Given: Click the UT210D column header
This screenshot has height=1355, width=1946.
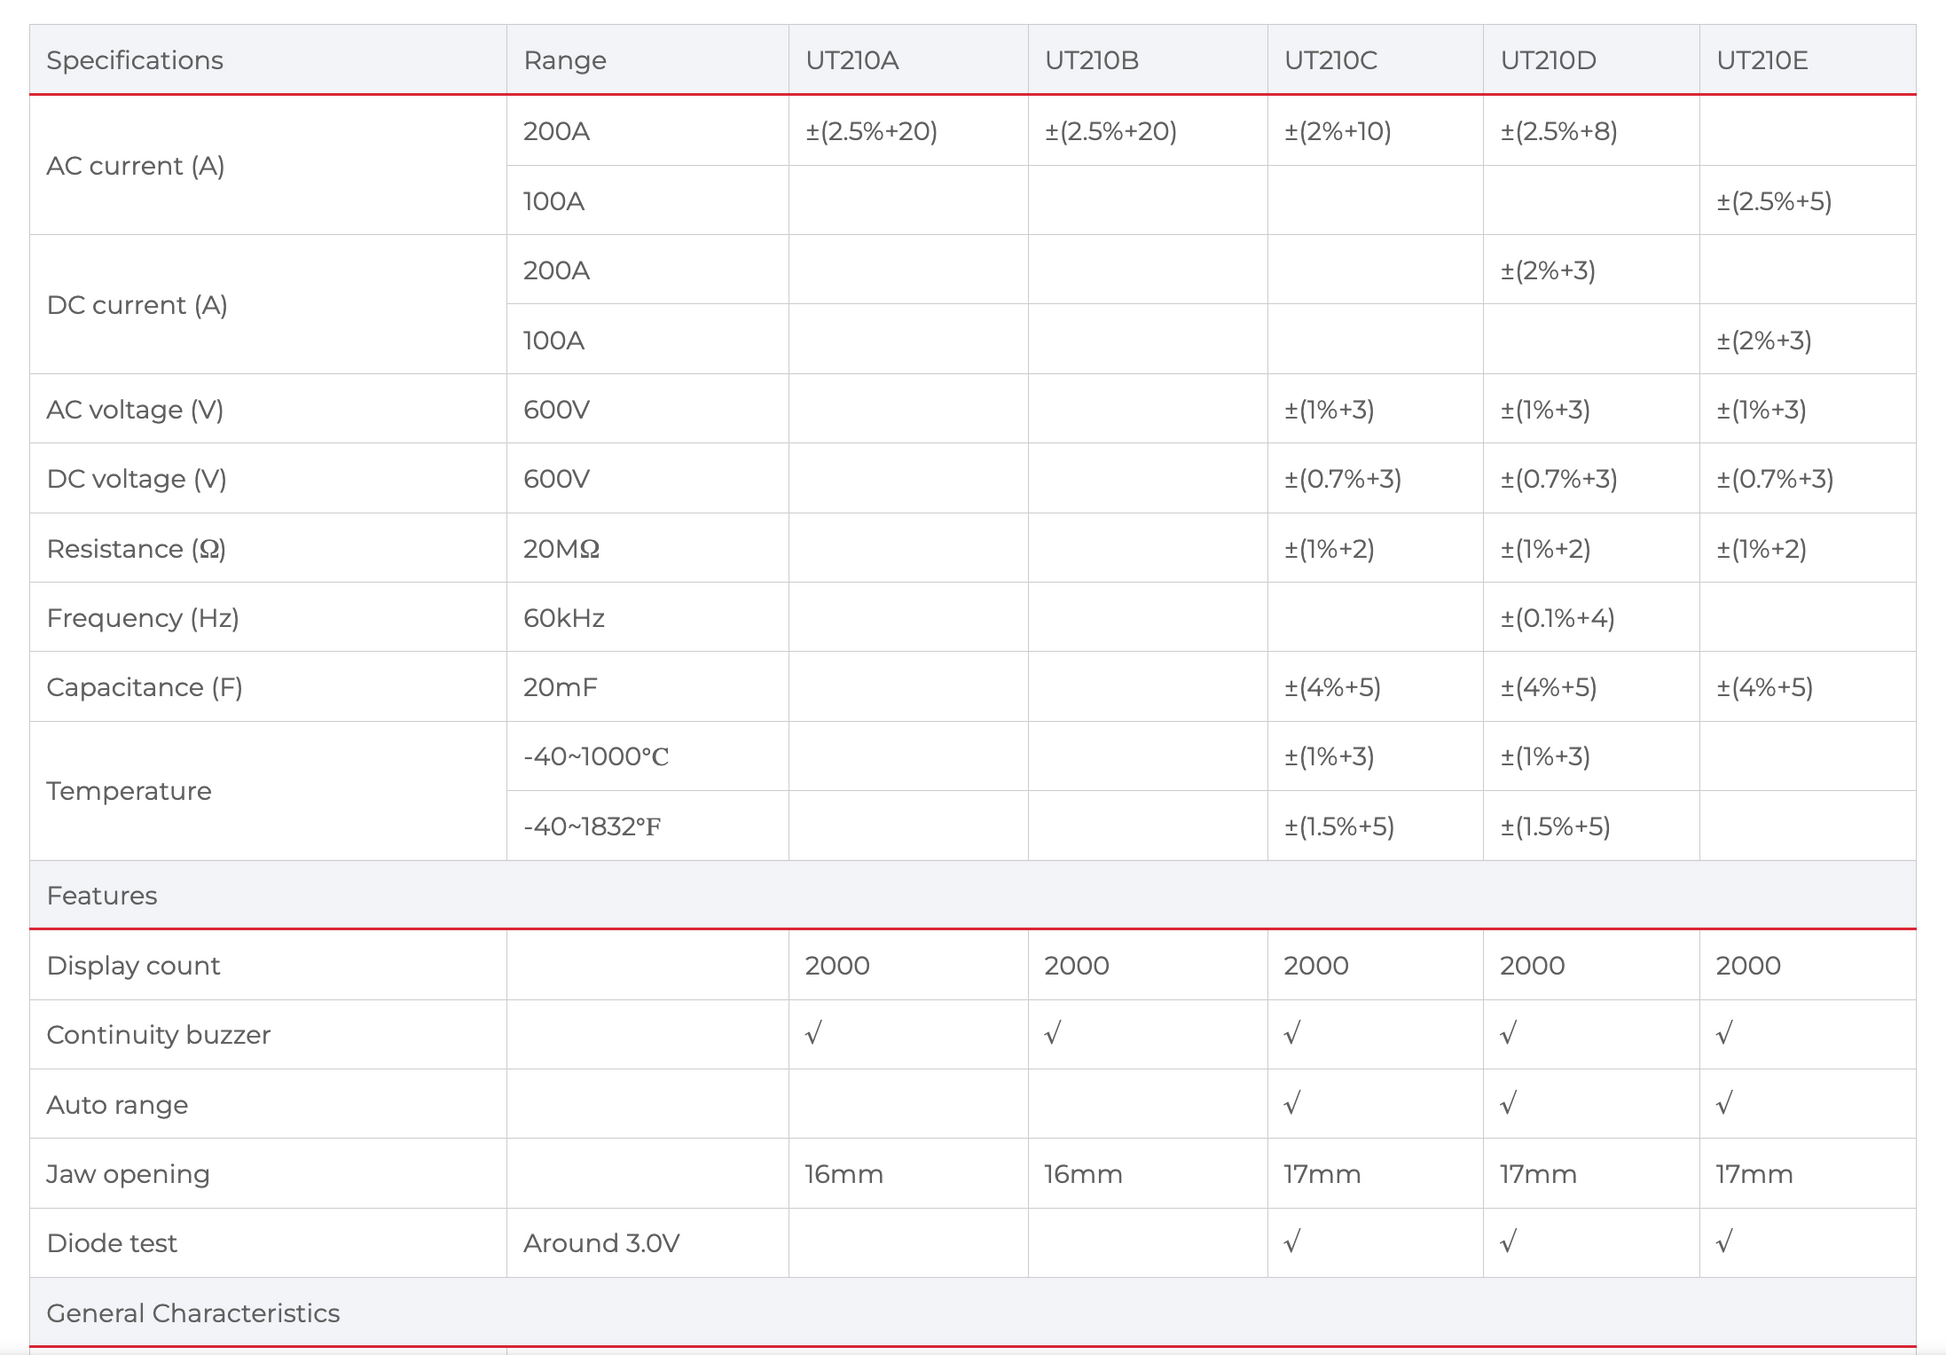Looking at the screenshot, I should 1548,60.
